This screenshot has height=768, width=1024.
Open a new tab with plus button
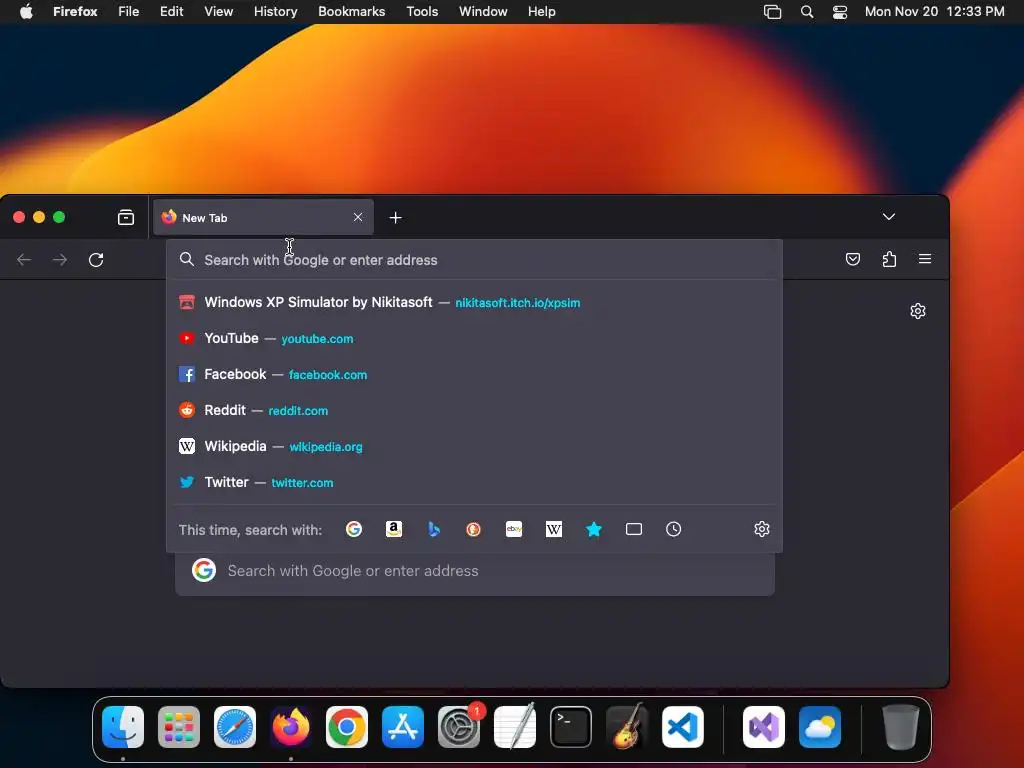(395, 217)
